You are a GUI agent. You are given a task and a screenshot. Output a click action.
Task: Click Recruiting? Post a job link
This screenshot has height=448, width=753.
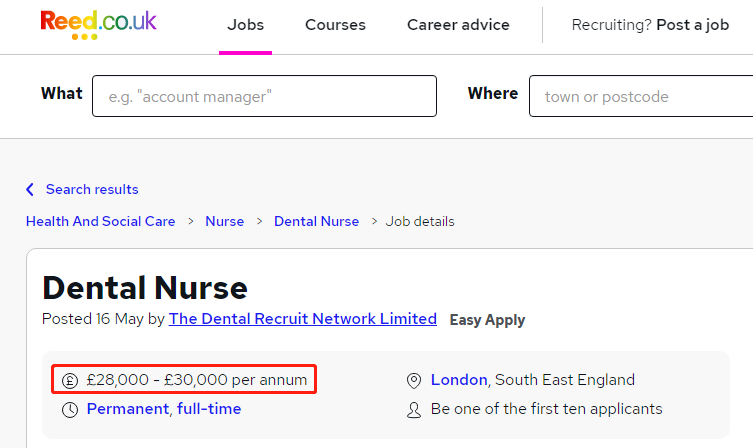tap(650, 24)
